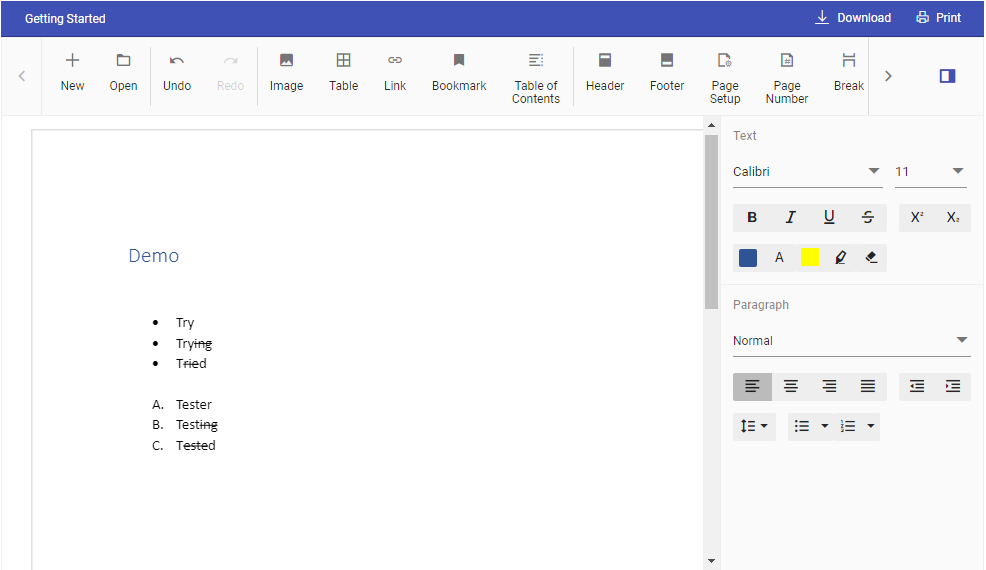The image size is (986, 570).
Task: Click the document's vertical scrollbar thumb
Action: coord(711,220)
